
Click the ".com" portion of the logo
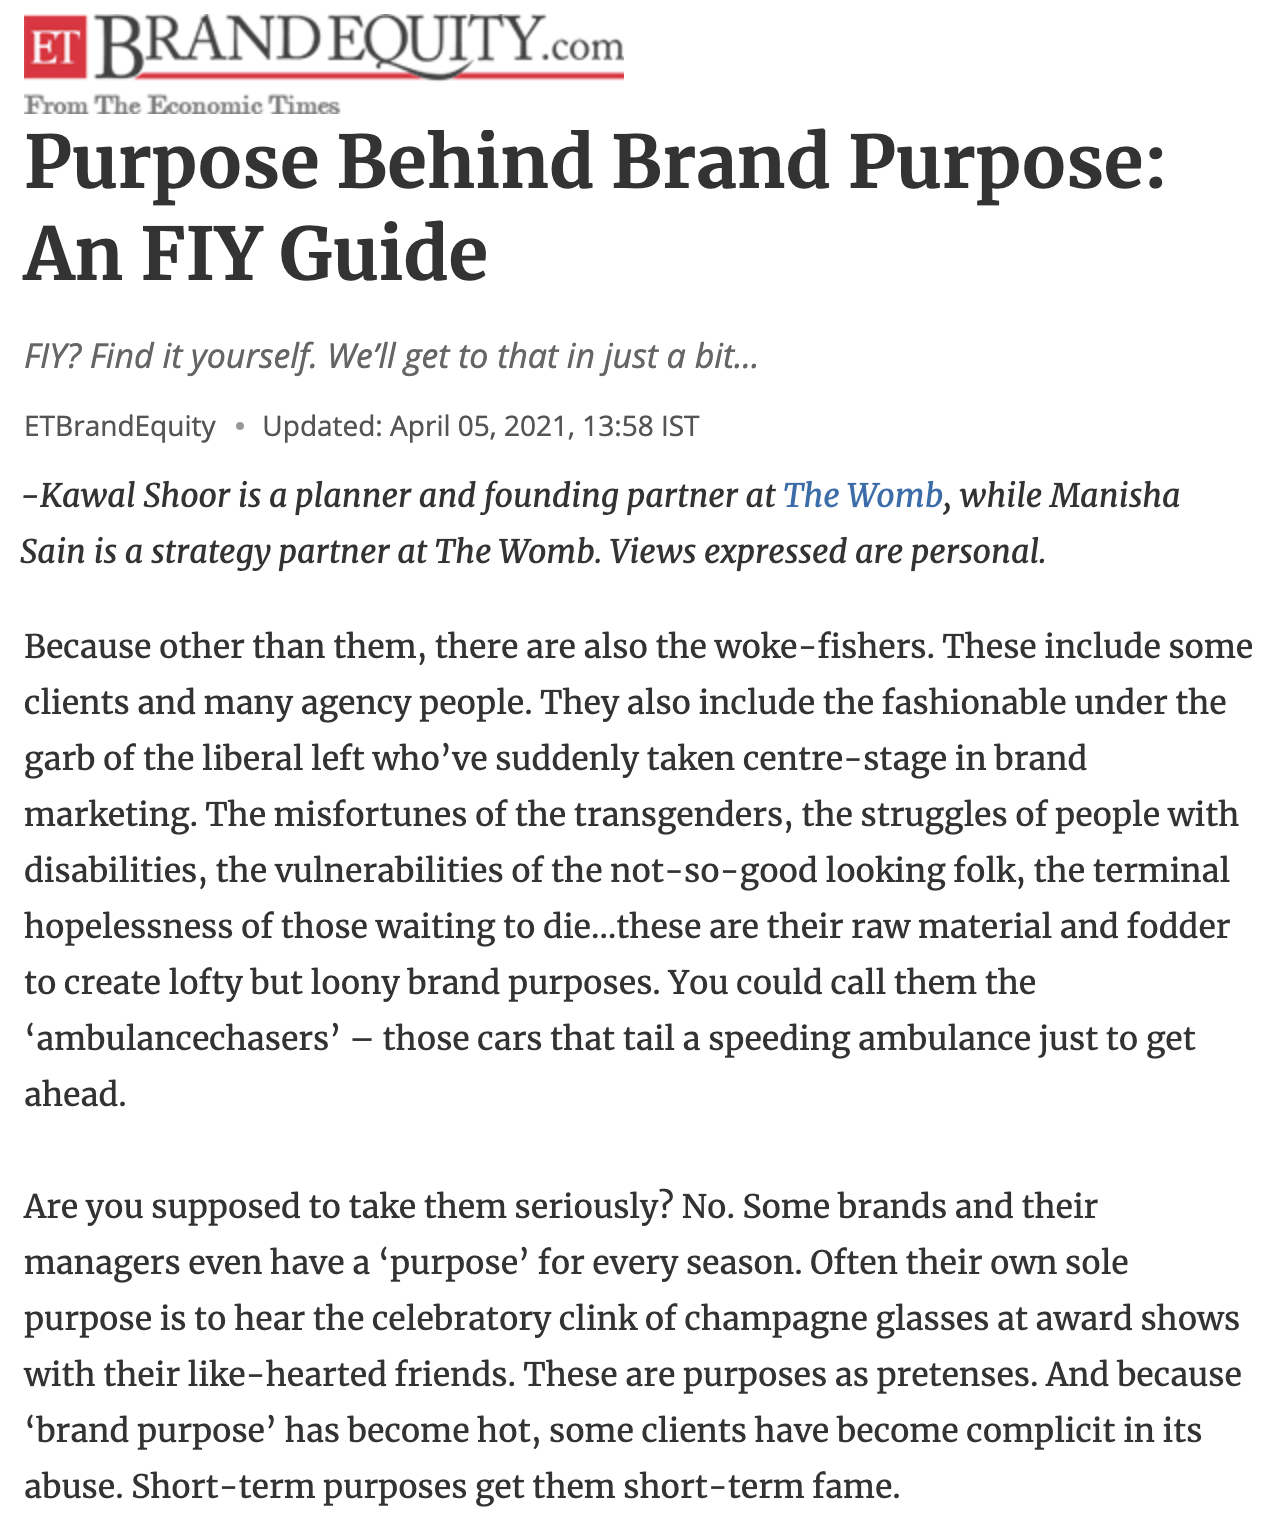[x=582, y=47]
